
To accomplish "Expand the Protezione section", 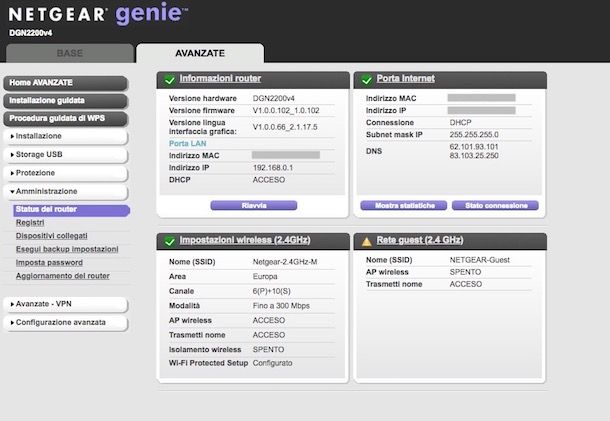I will [x=65, y=173].
